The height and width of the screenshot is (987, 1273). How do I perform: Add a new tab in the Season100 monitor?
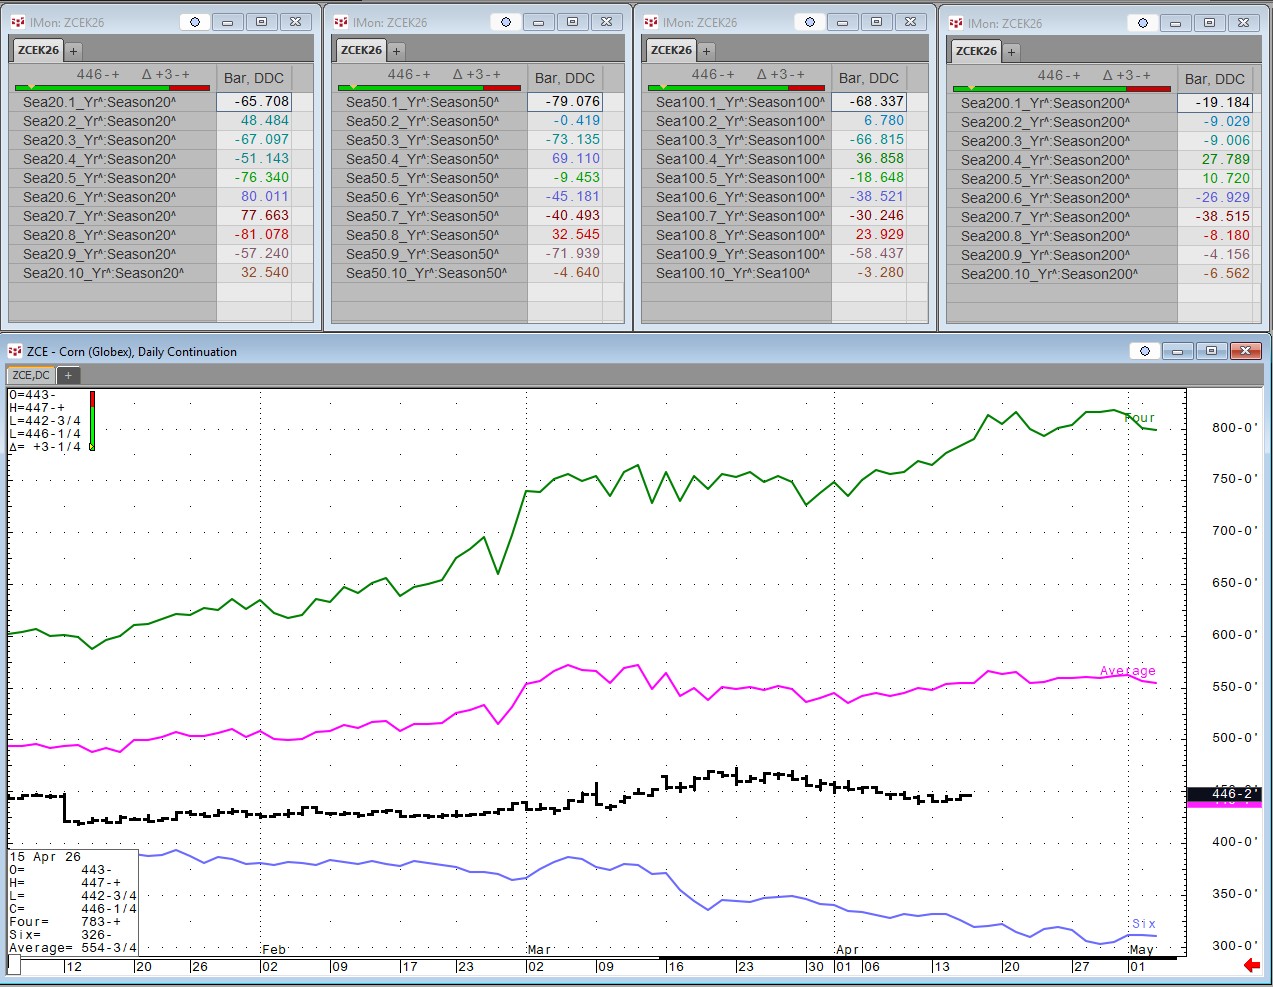coord(706,51)
